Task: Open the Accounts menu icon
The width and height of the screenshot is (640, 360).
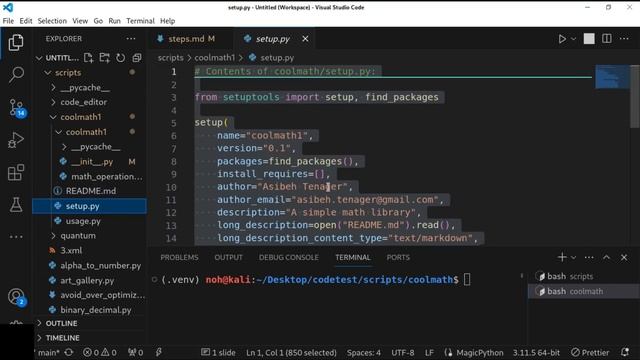Action: point(17,297)
